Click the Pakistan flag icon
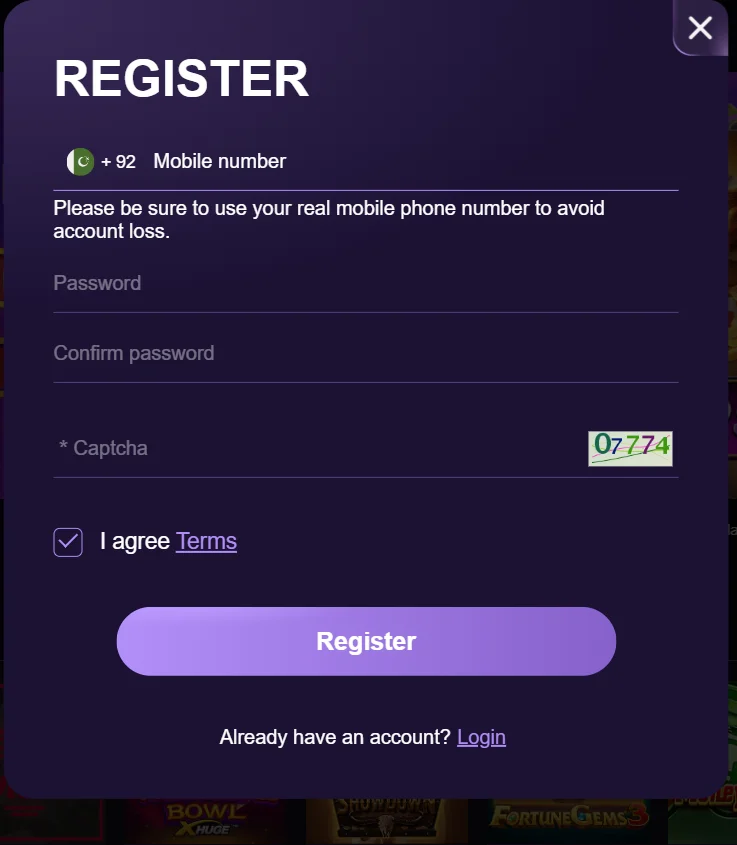The height and width of the screenshot is (845, 737). click(x=80, y=161)
